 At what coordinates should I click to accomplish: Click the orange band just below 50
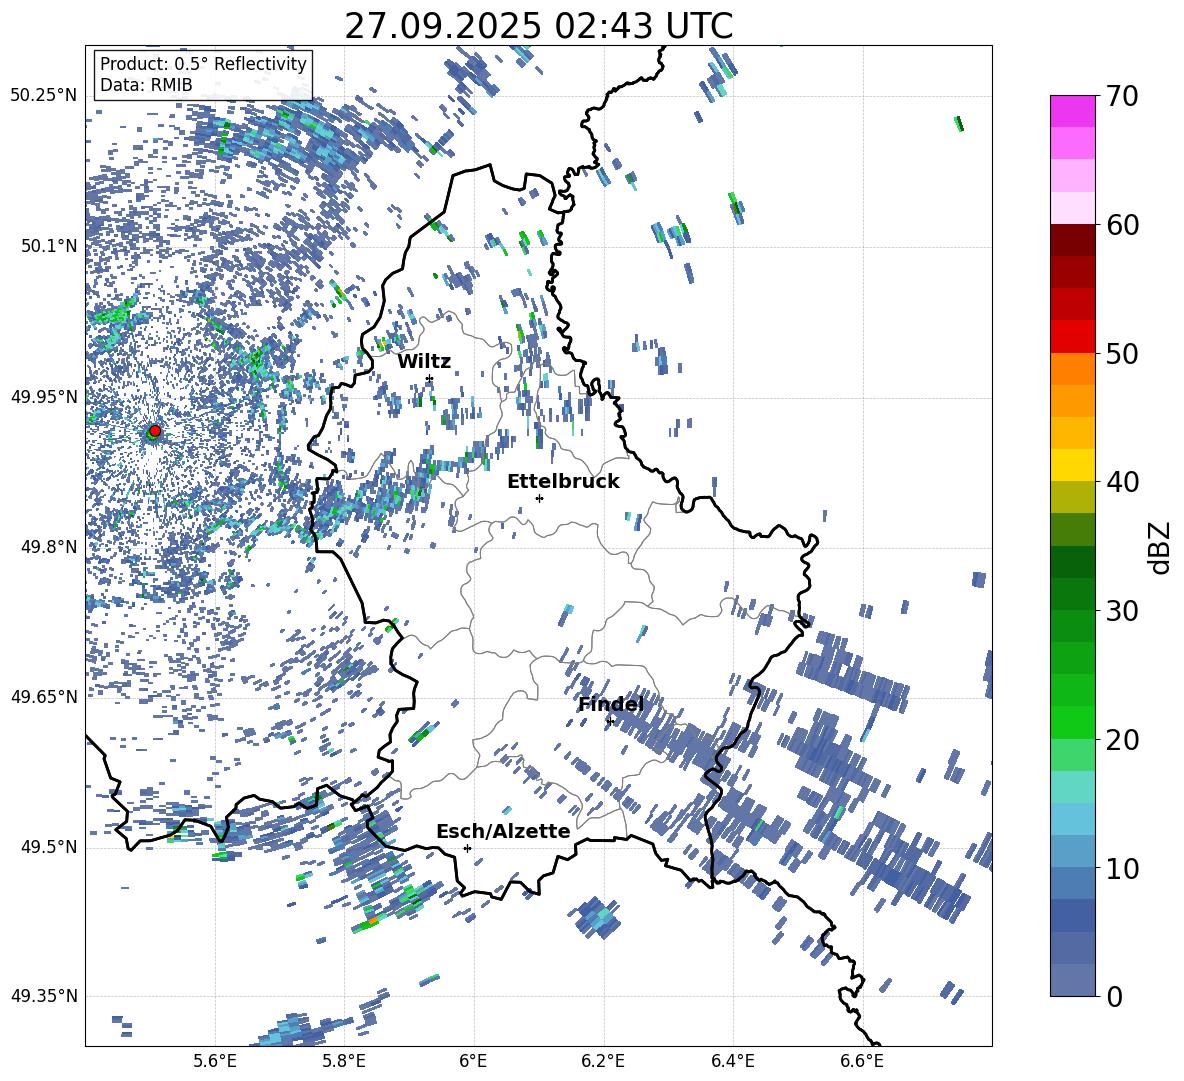pos(1072,369)
